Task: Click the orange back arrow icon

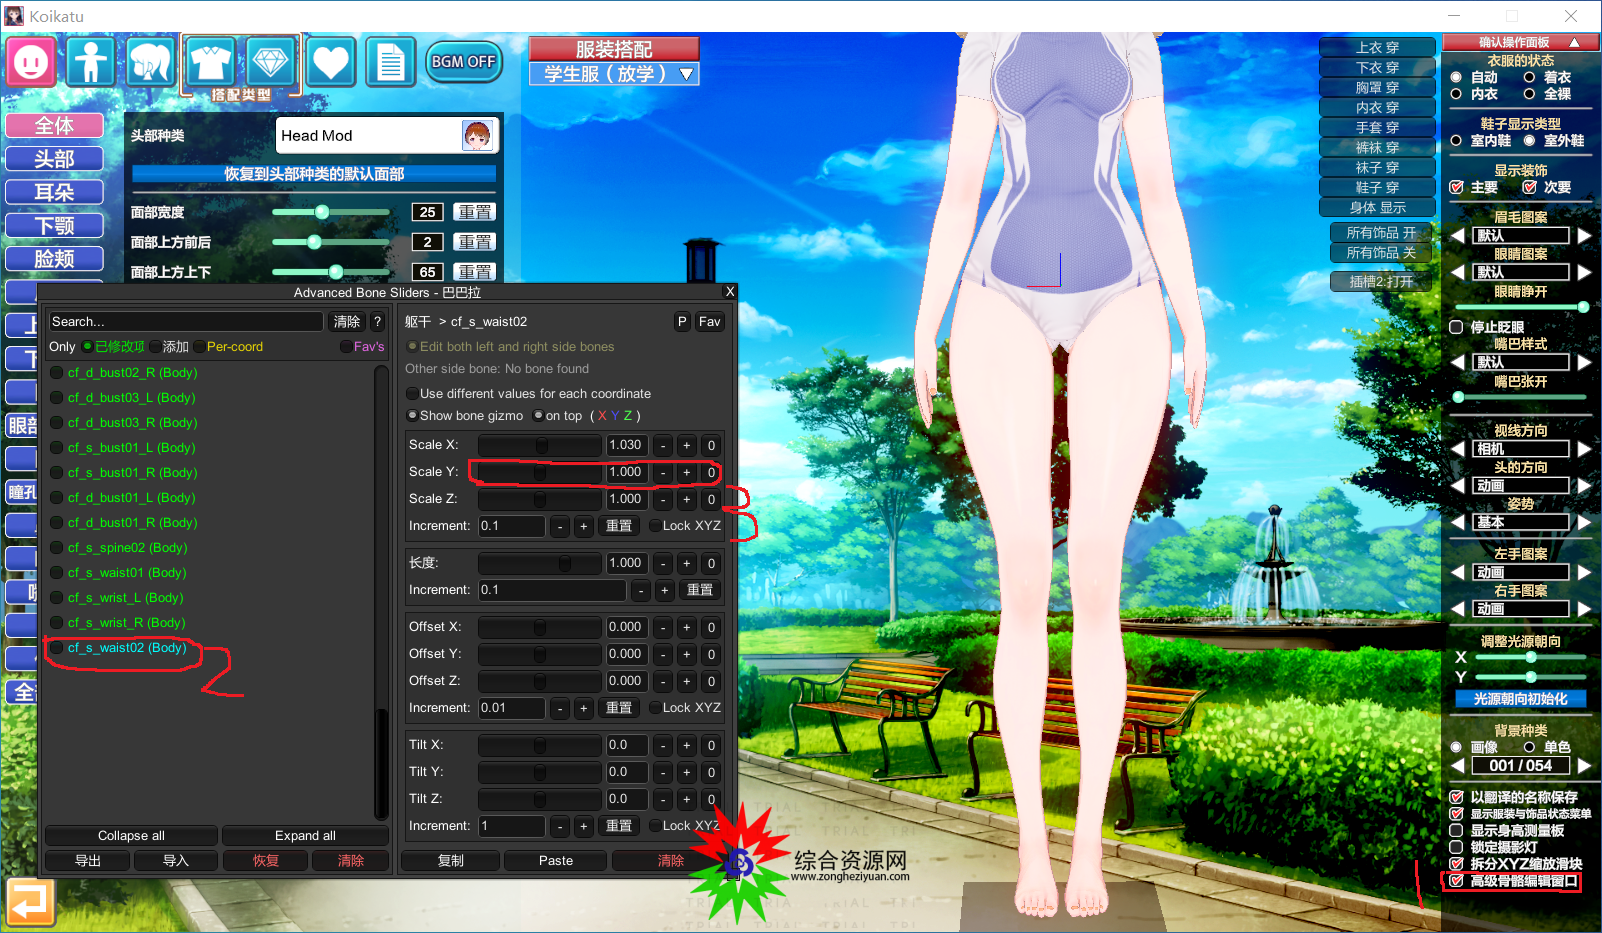Action: 29,902
